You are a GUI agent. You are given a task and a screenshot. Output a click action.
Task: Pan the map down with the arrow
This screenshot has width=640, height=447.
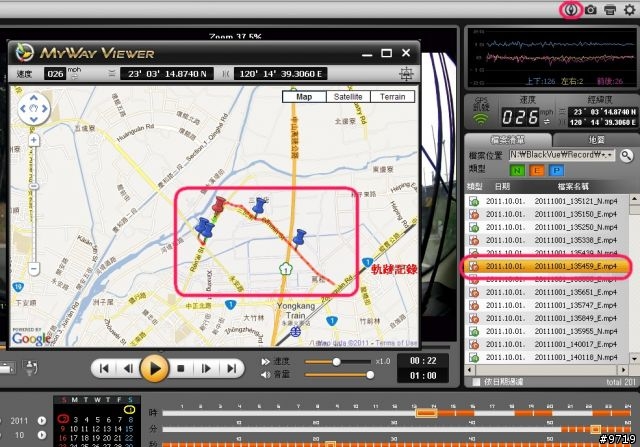point(34,119)
